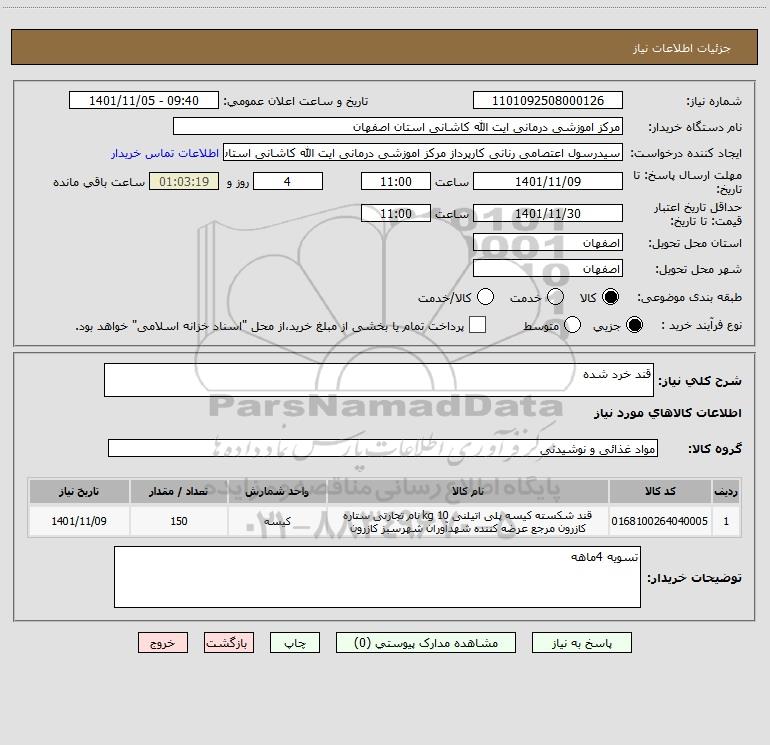Click the کد کالا column header
The image size is (770, 745).
(x=660, y=491)
